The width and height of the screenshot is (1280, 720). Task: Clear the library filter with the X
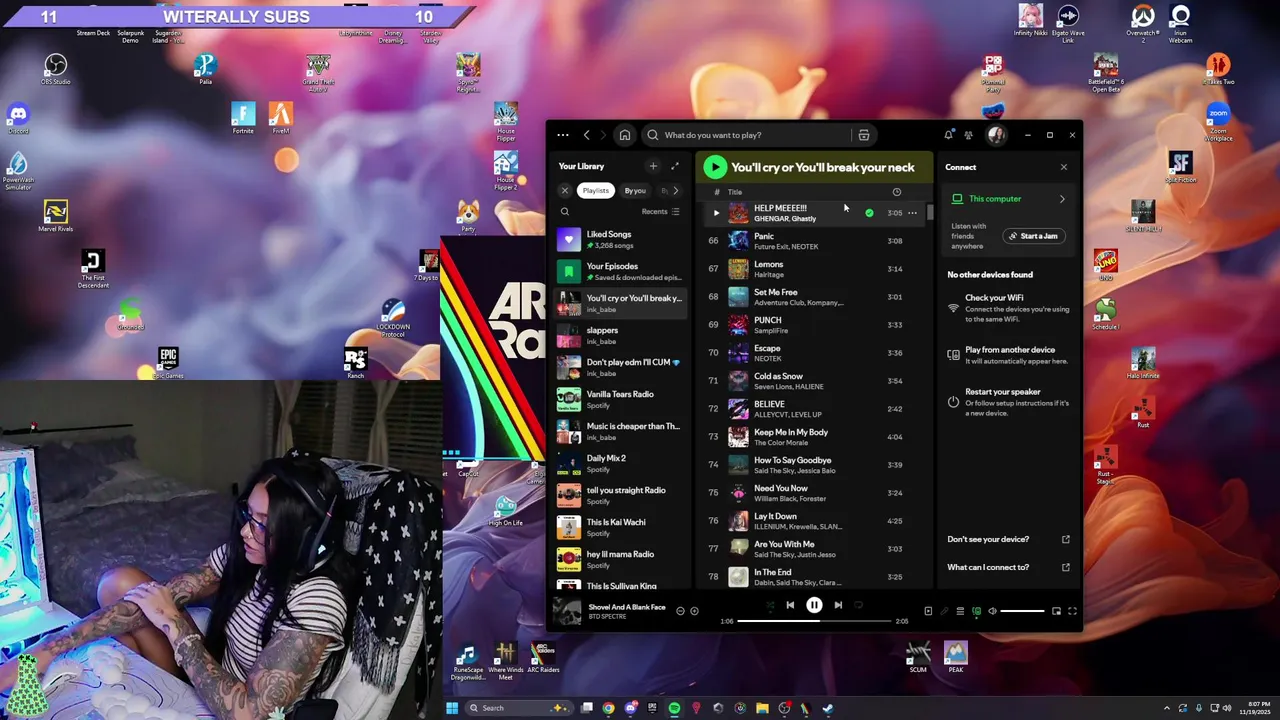point(565,191)
